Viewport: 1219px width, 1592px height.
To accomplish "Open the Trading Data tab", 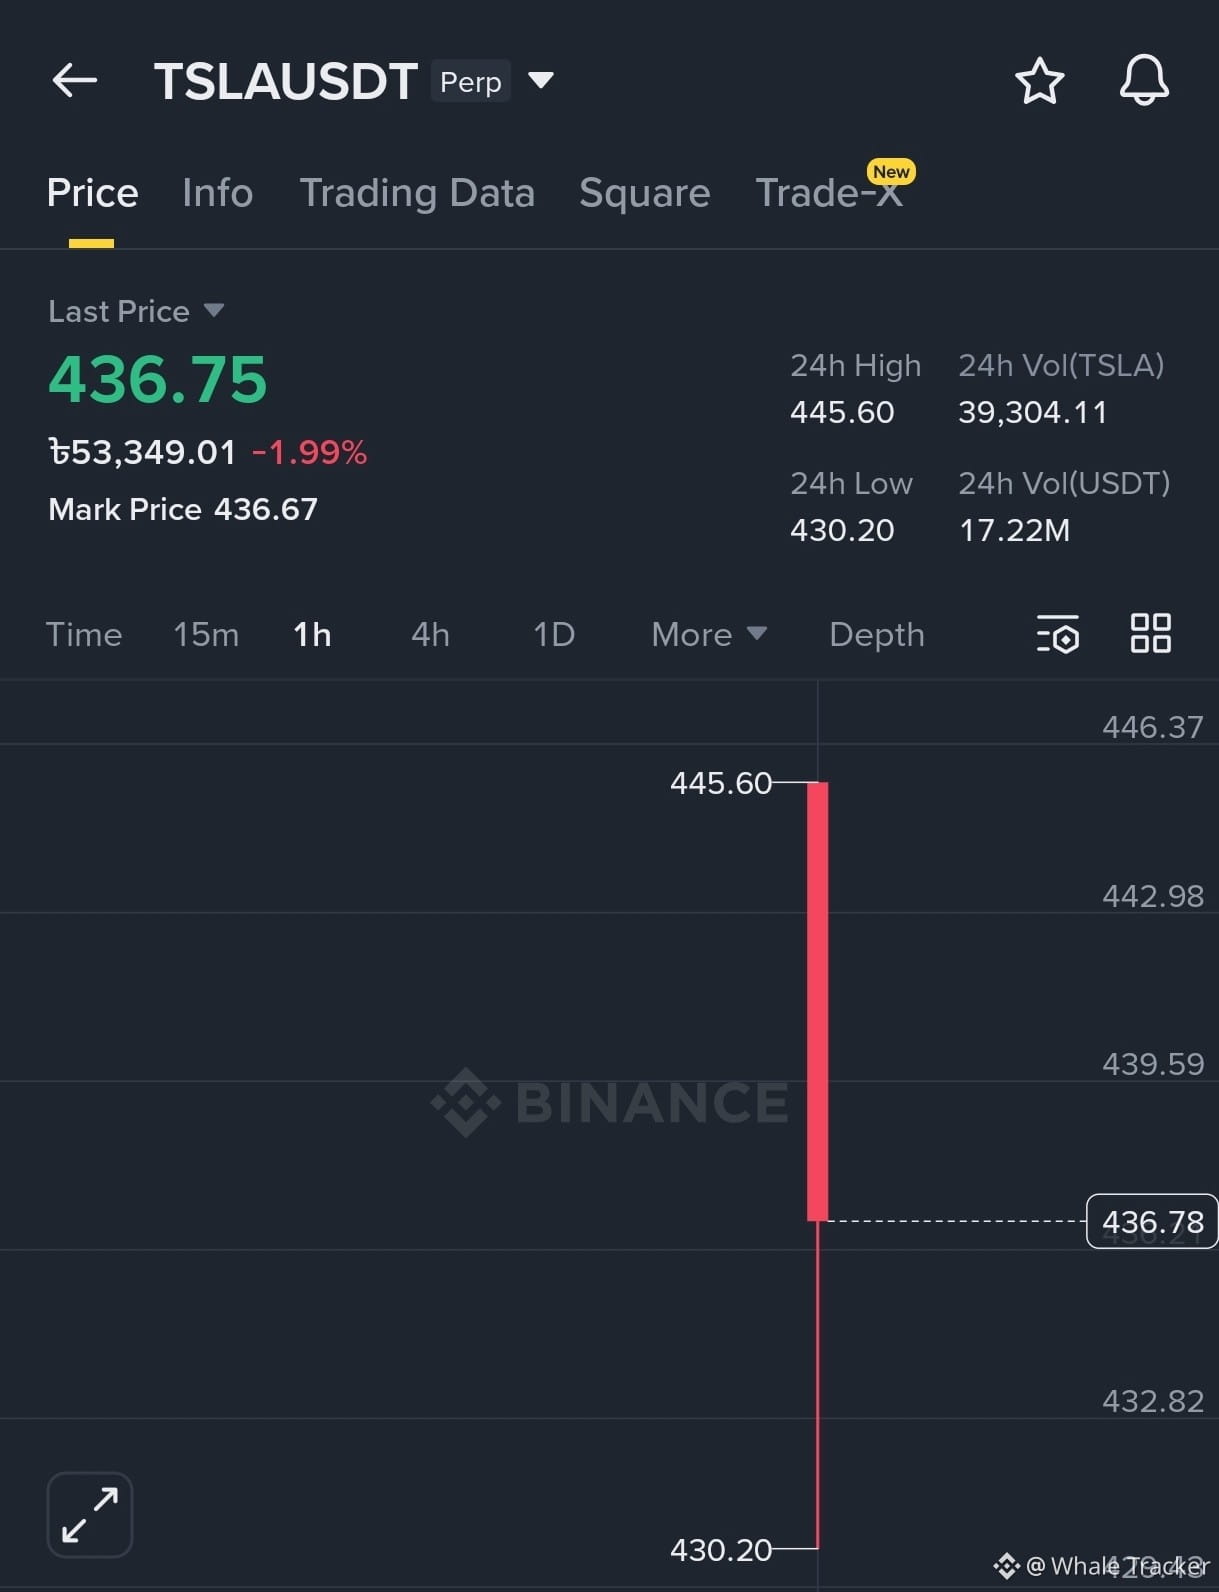I will coord(417,193).
